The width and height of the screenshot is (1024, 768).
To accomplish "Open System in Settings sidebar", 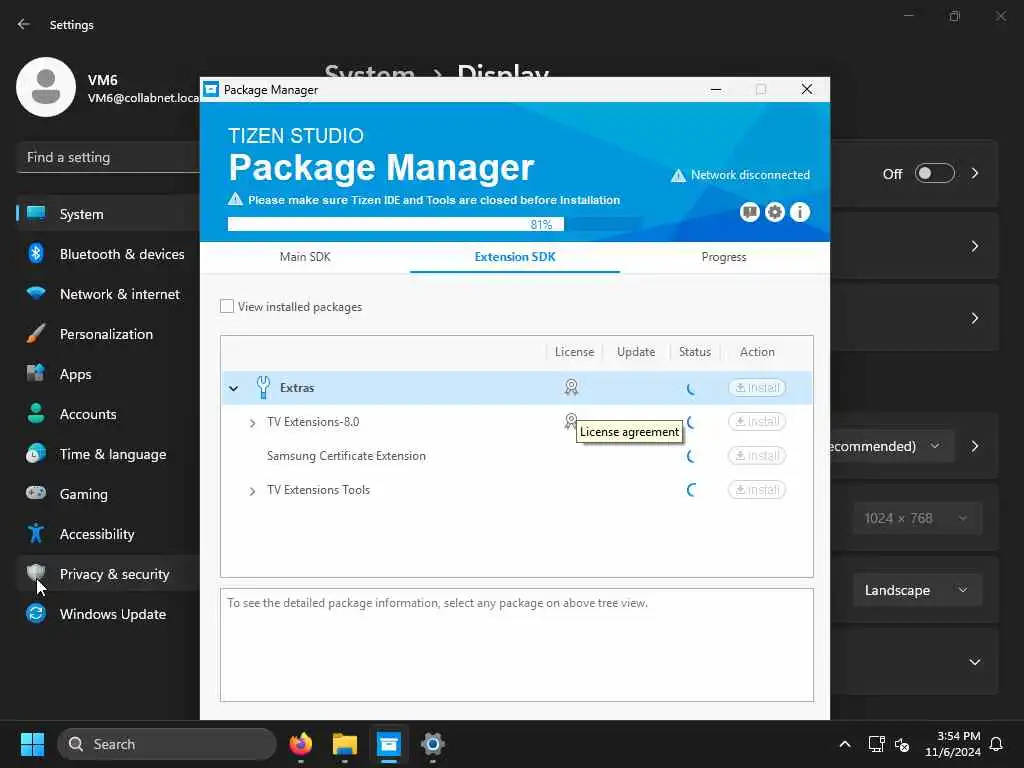I will (x=108, y=214).
